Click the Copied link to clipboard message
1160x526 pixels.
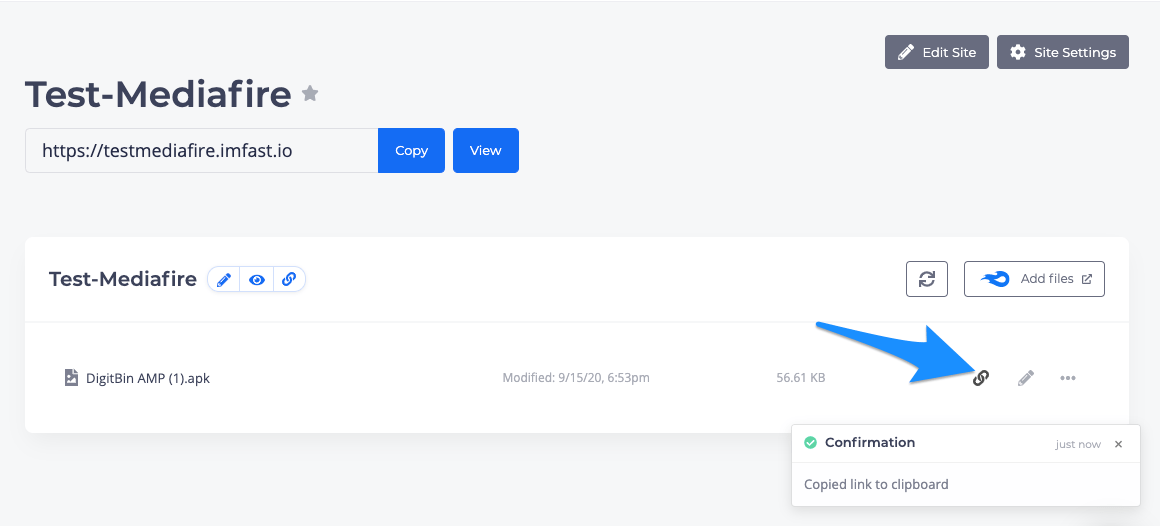pyautogui.click(x=876, y=485)
